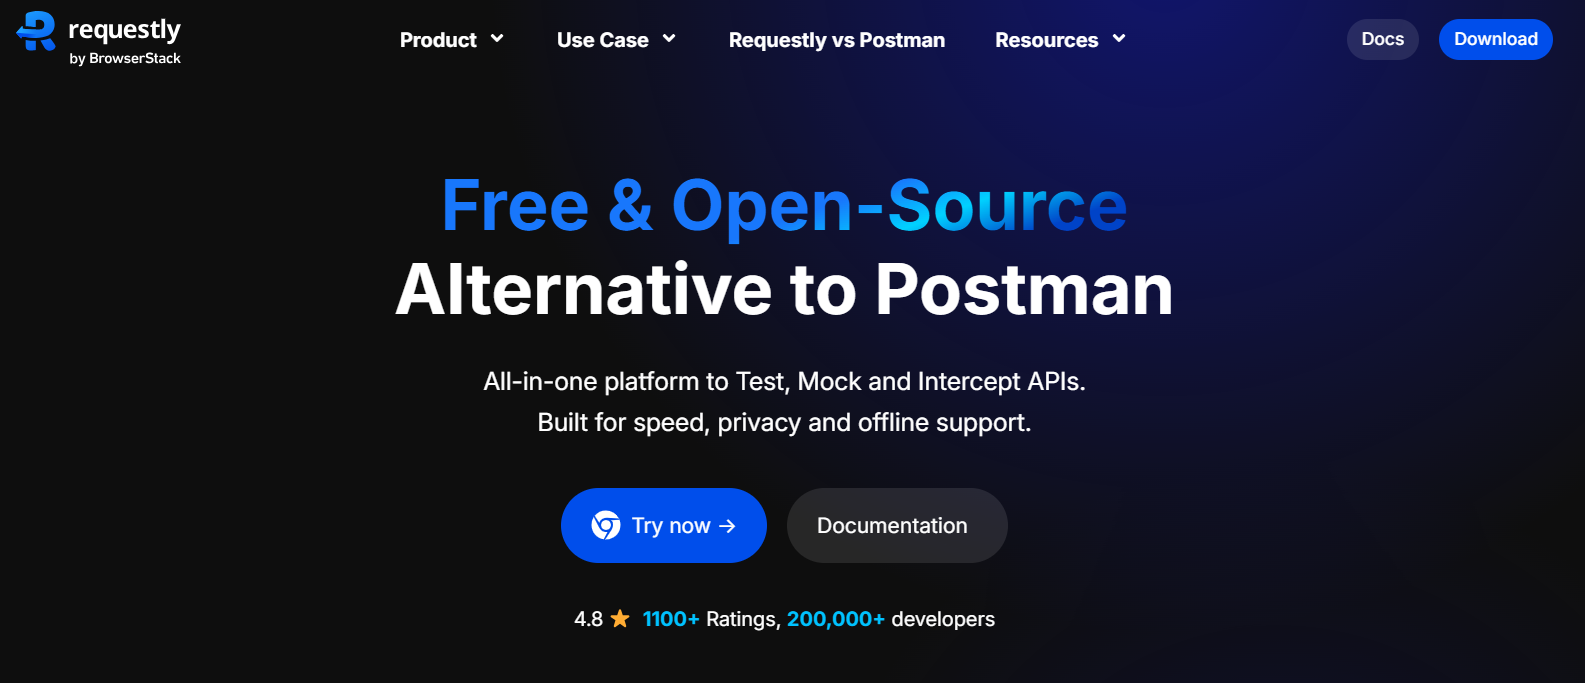
Task: Click the 4.8 rating value
Action: 588,619
